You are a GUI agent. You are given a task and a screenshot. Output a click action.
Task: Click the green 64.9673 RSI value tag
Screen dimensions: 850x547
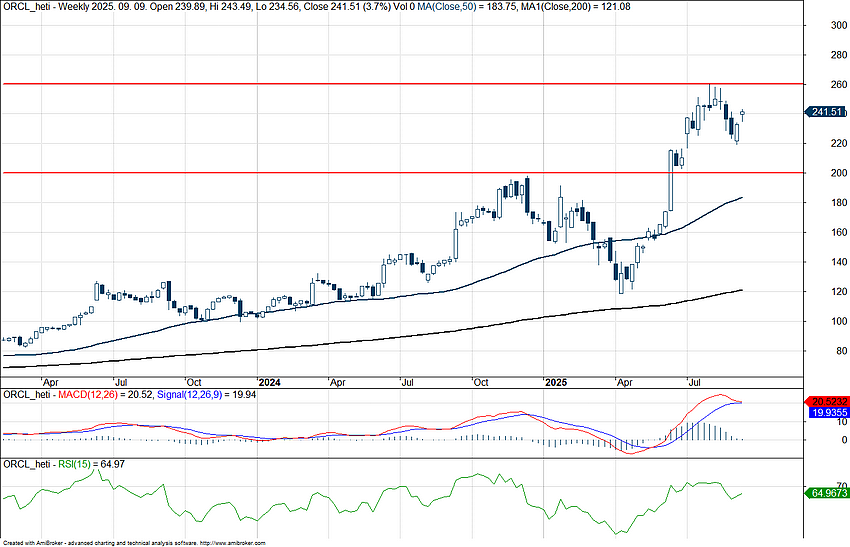click(x=827, y=493)
